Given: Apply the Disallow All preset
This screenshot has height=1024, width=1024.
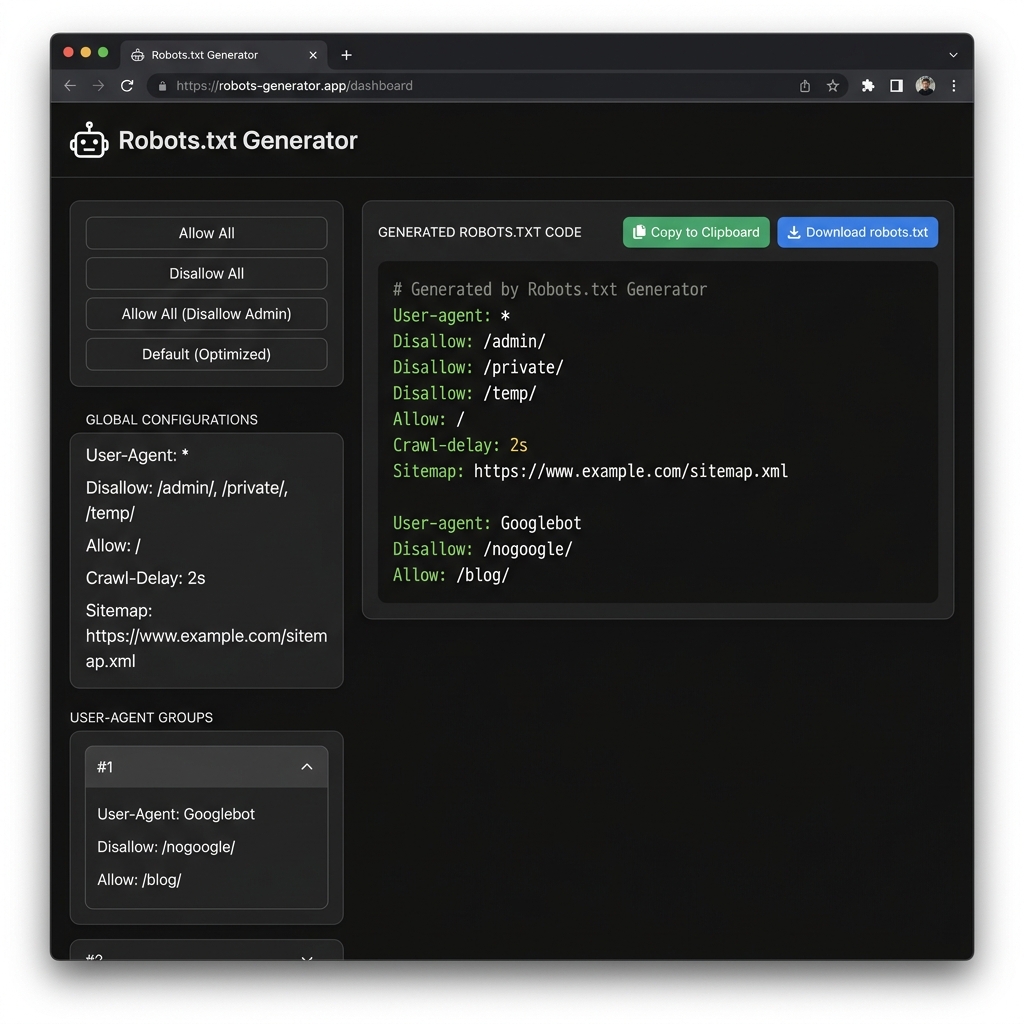Looking at the screenshot, I should pos(206,274).
